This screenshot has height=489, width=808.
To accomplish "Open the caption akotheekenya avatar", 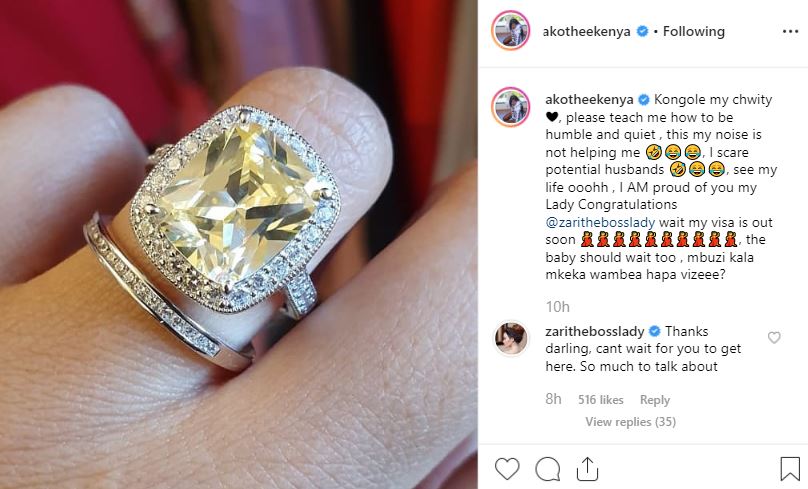I will click(x=511, y=107).
